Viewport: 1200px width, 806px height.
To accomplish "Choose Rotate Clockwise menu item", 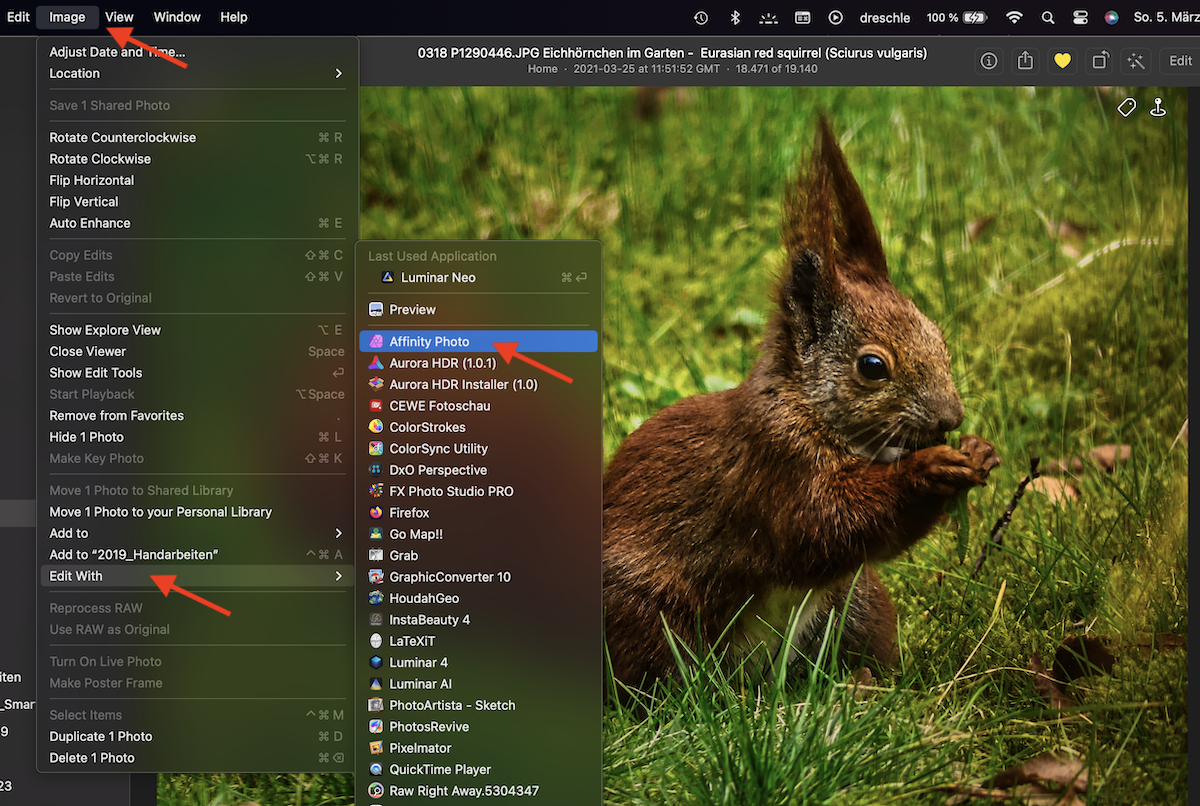I will pyautogui.click(x=100, y=159).
